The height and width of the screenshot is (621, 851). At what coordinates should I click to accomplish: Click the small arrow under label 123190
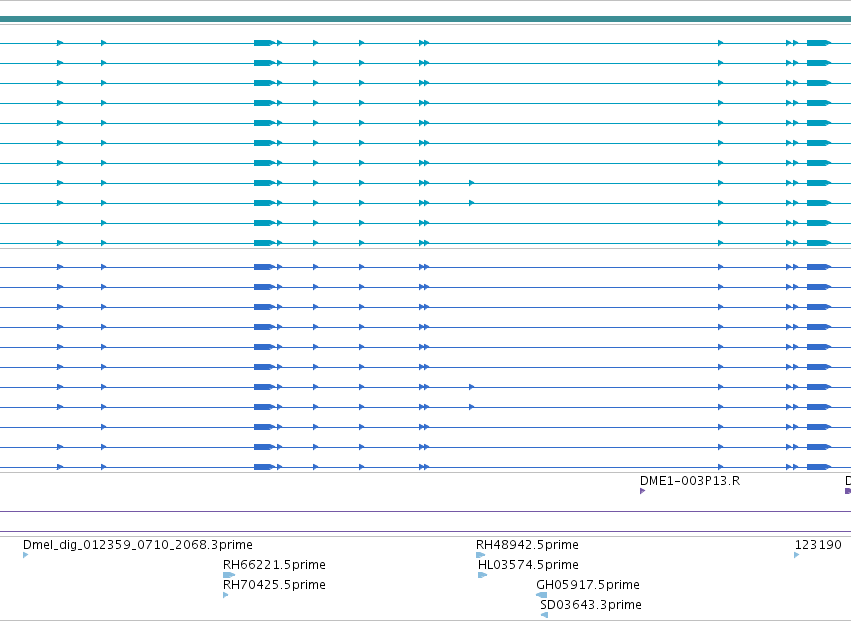(x=797, y=555)
